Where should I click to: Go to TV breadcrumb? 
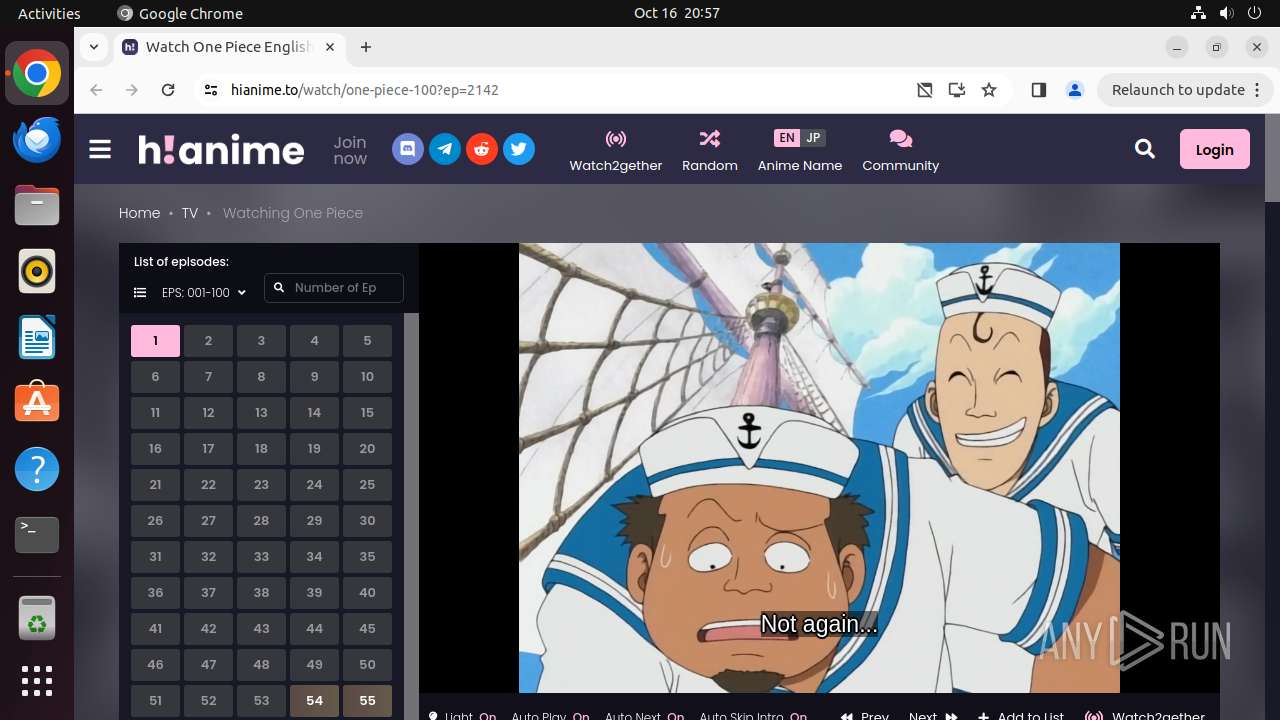point(189,213)
